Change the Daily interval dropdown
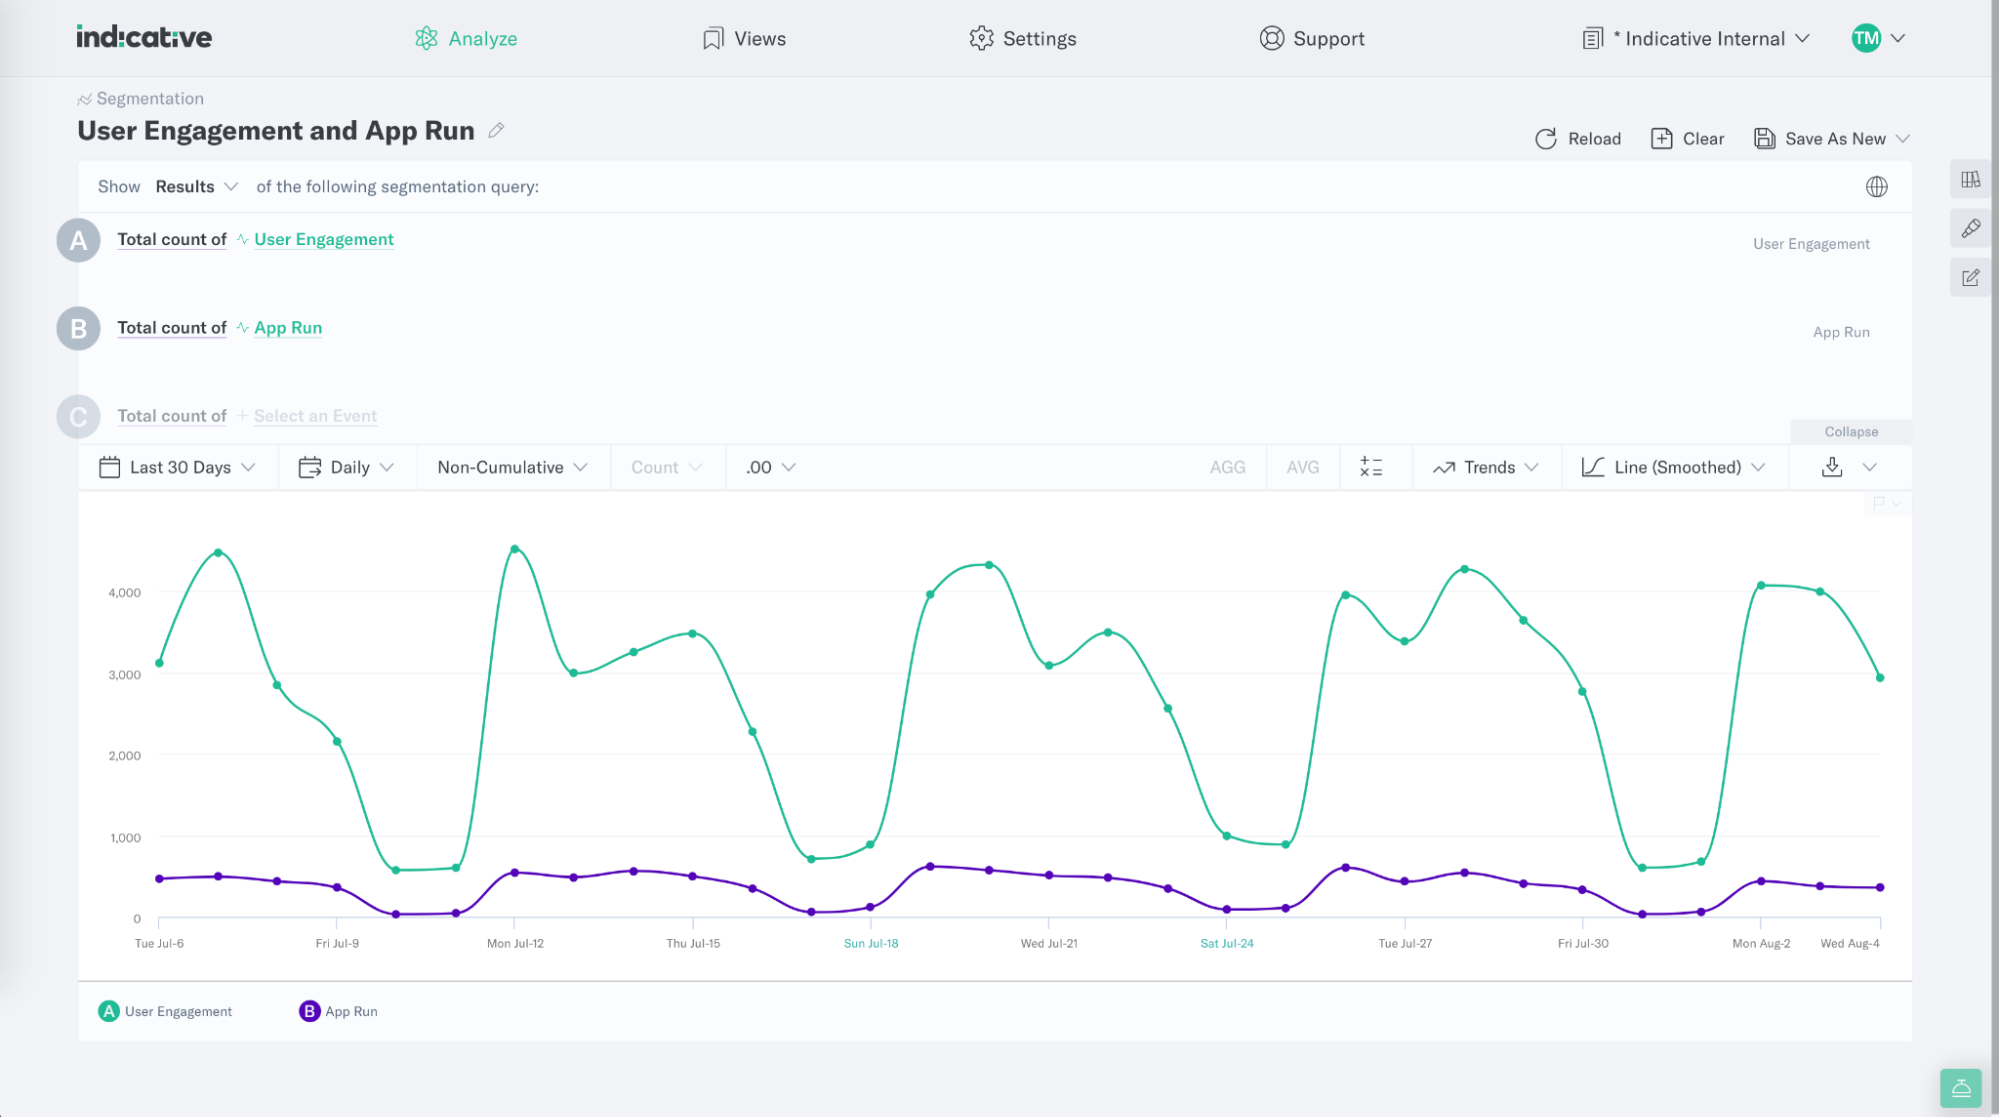Screen dimensions: 1999x1117 347,467
